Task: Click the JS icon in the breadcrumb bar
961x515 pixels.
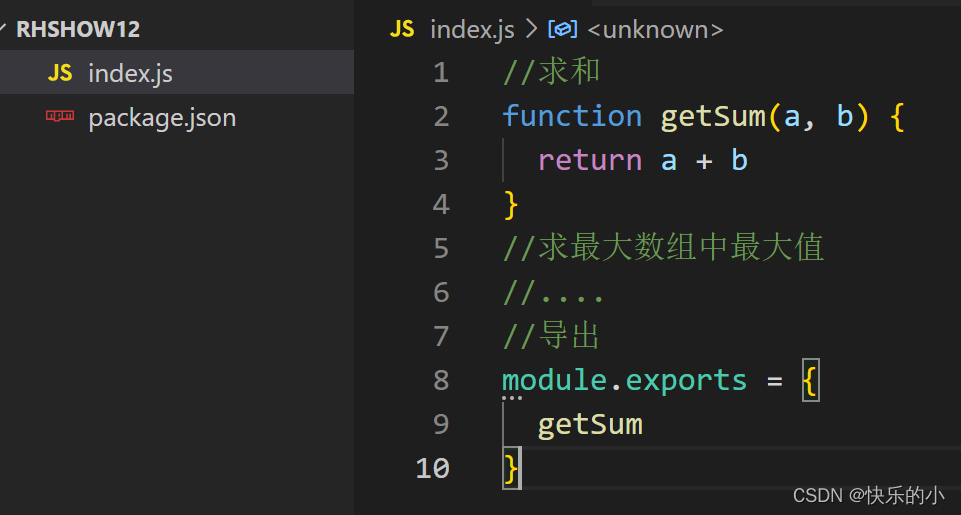Action: pos(402,29)
